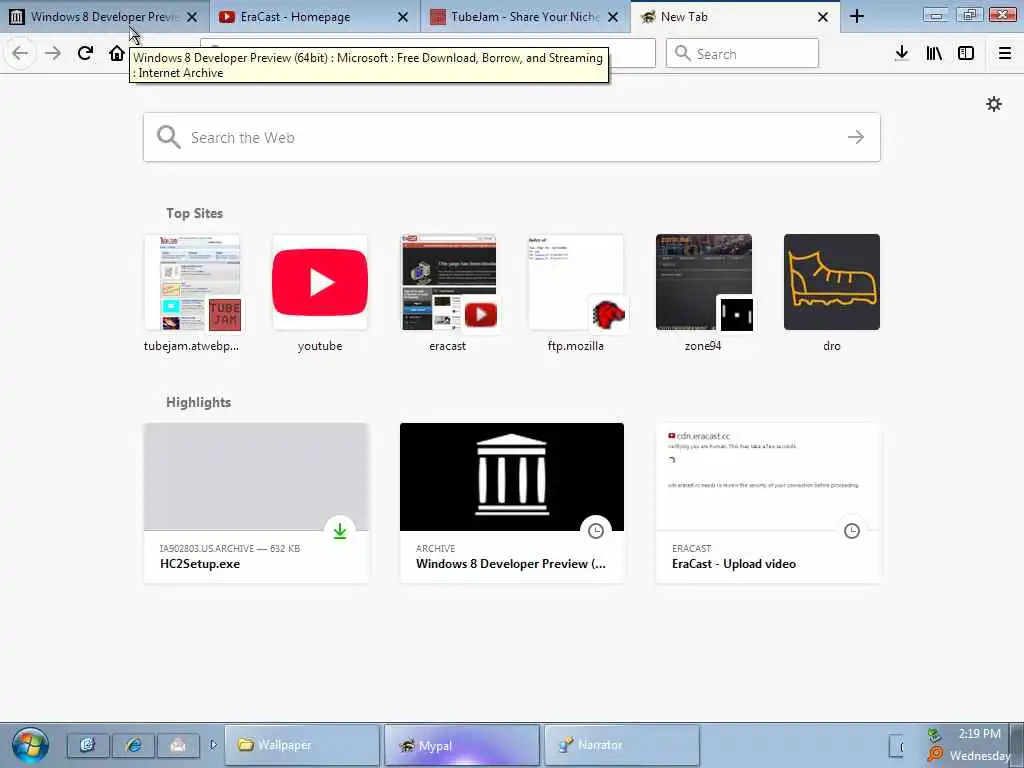The height and width of the screenshot is (768, 1024).
Task: Open the Library bookshelf icon
Action: (934, 53)
